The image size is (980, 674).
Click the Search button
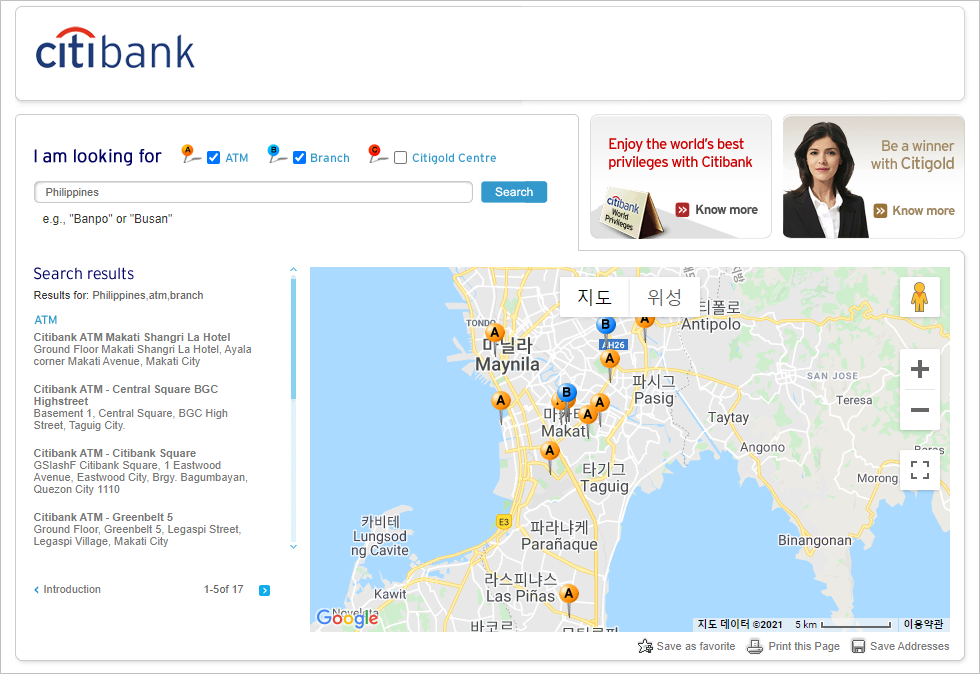click(x=514, y=192)
